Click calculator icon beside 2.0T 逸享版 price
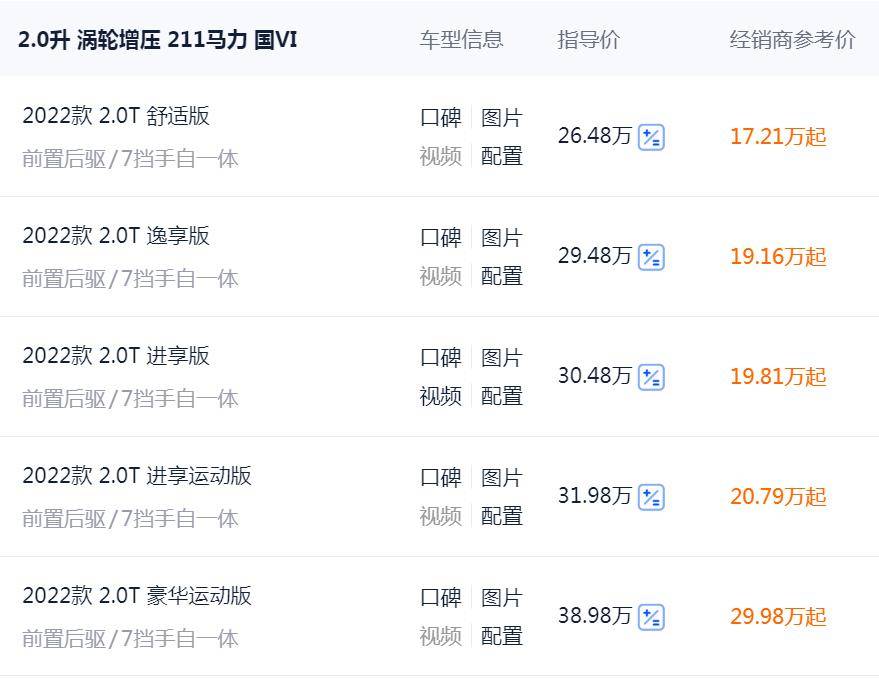The width and height of the screenshot is (879, 678). coord(651,257)
